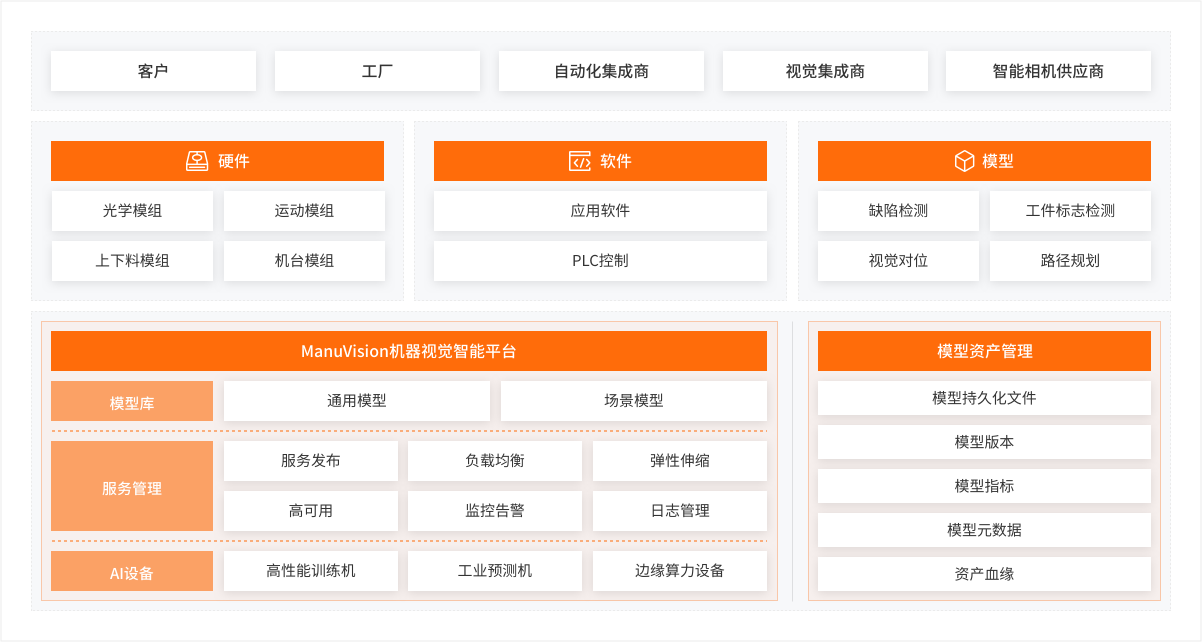Click the 高性能训练机 box

311,571
